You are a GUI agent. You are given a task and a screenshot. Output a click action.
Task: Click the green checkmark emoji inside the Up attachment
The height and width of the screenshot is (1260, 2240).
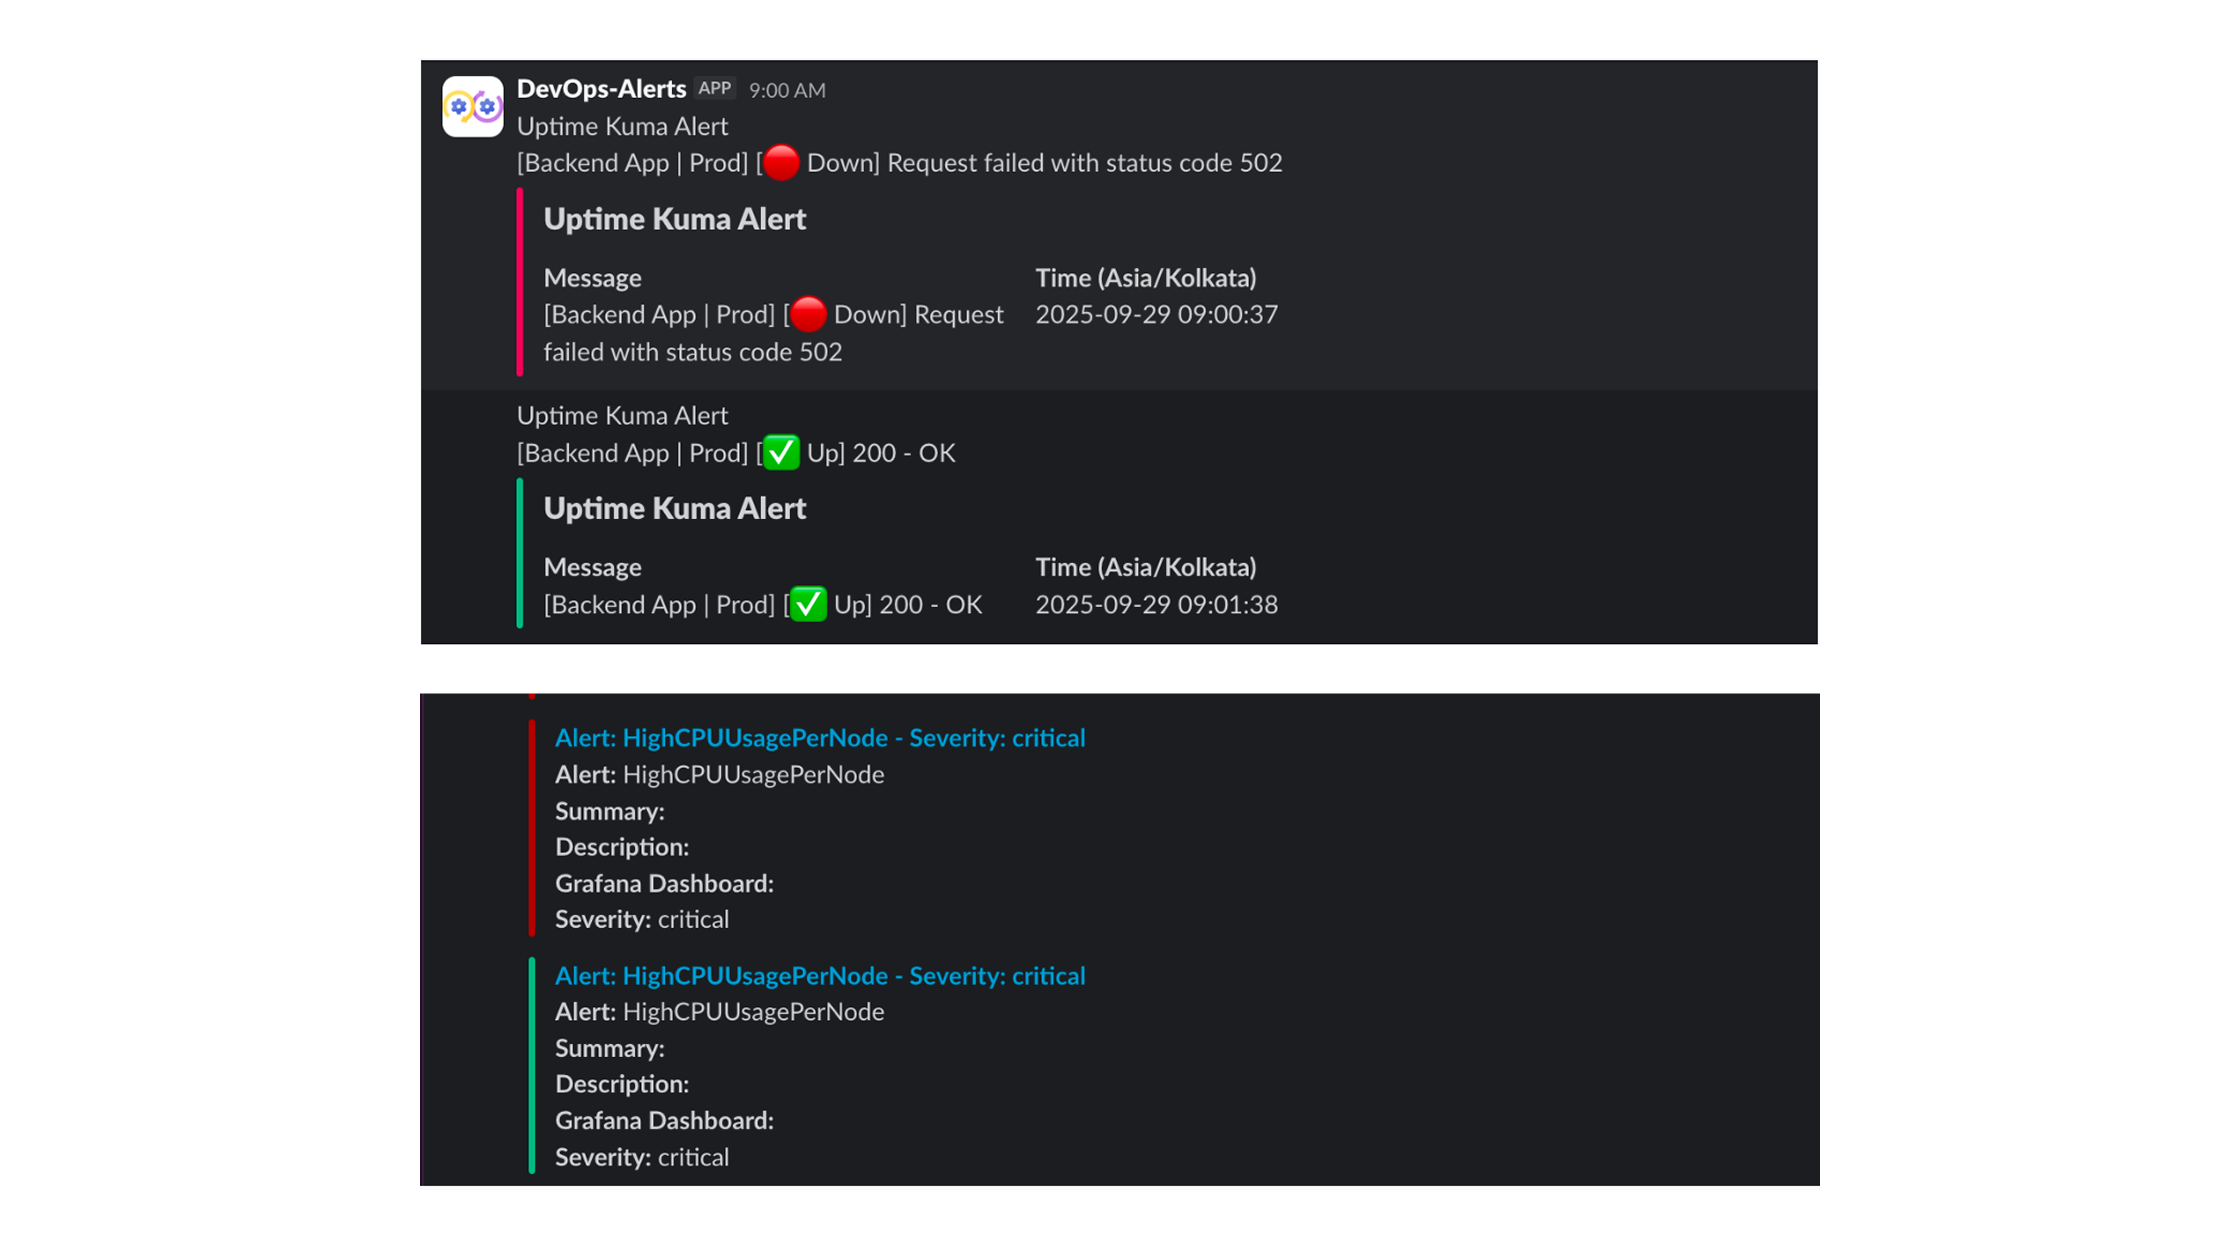pos(809,604)
